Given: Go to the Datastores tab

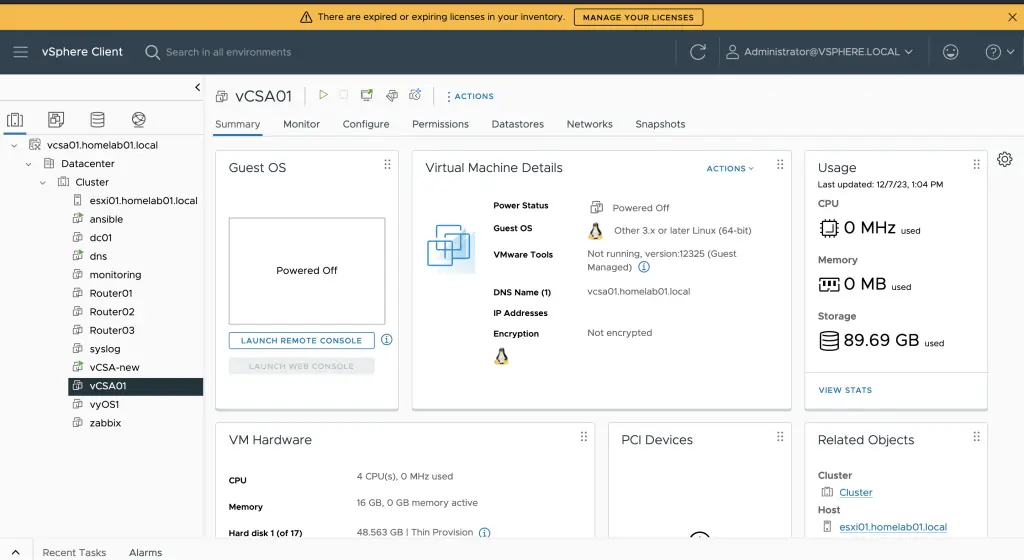Looking at the screenshot, I should pos(517,124).
